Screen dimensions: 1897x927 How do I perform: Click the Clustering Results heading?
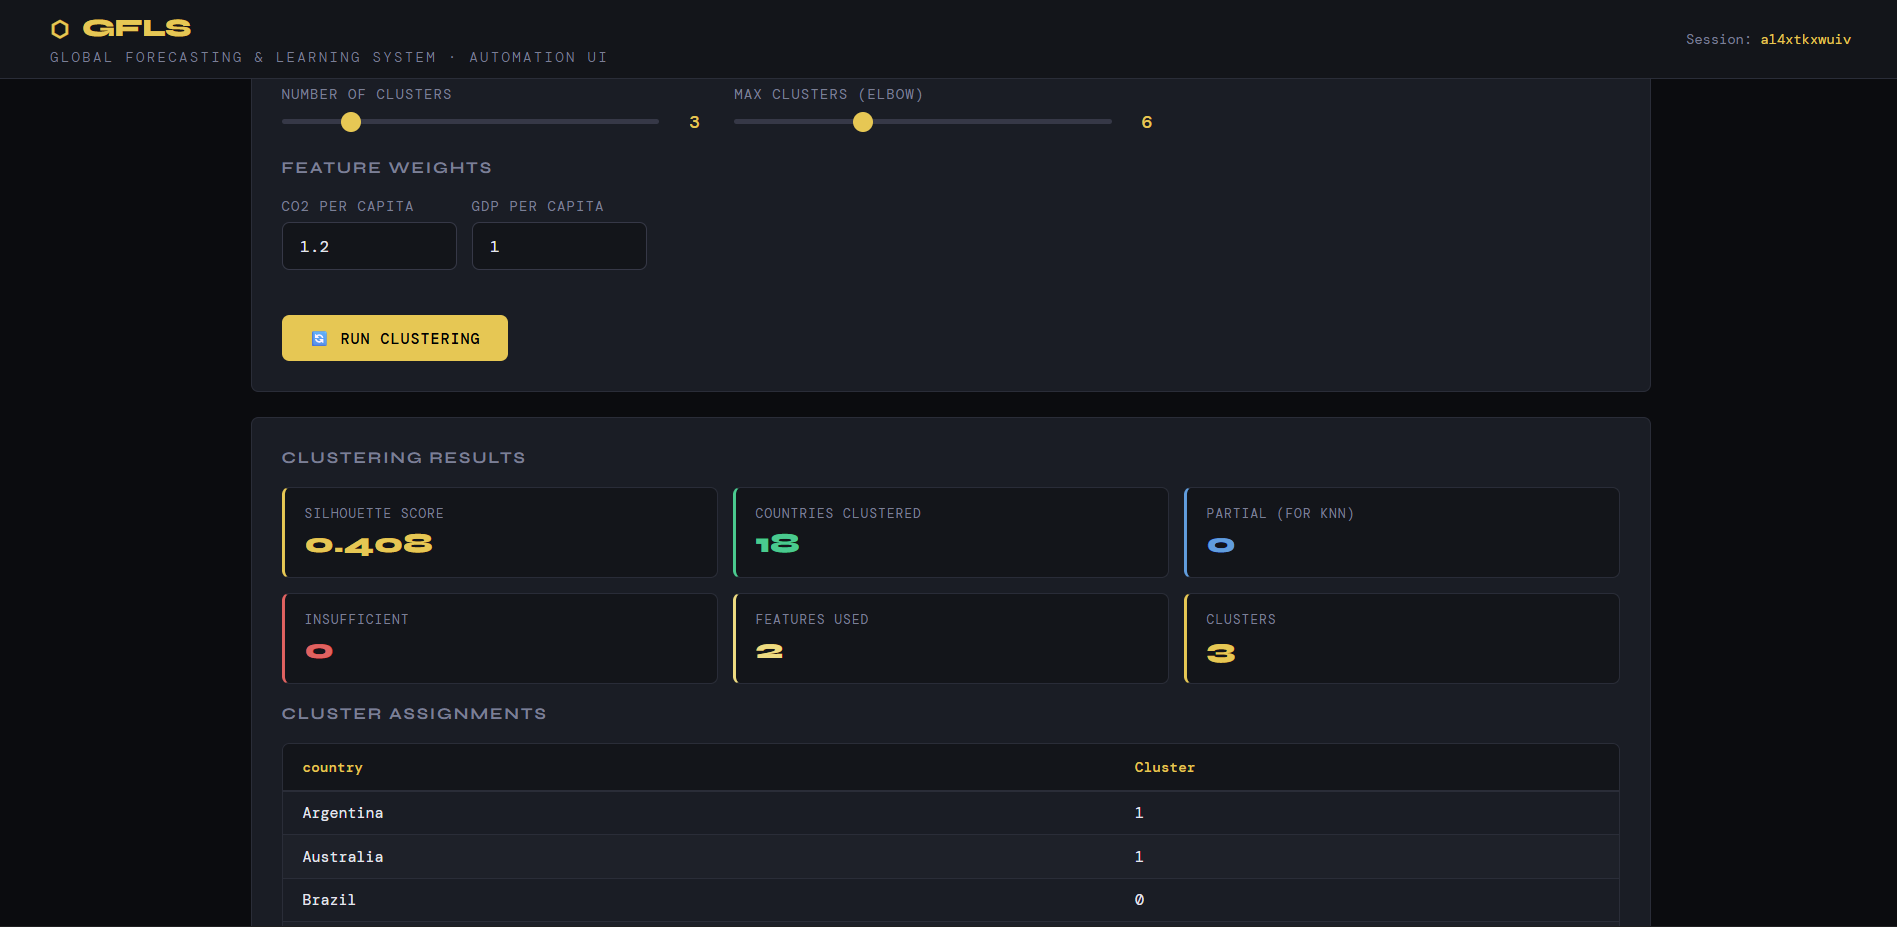point(403,458)
